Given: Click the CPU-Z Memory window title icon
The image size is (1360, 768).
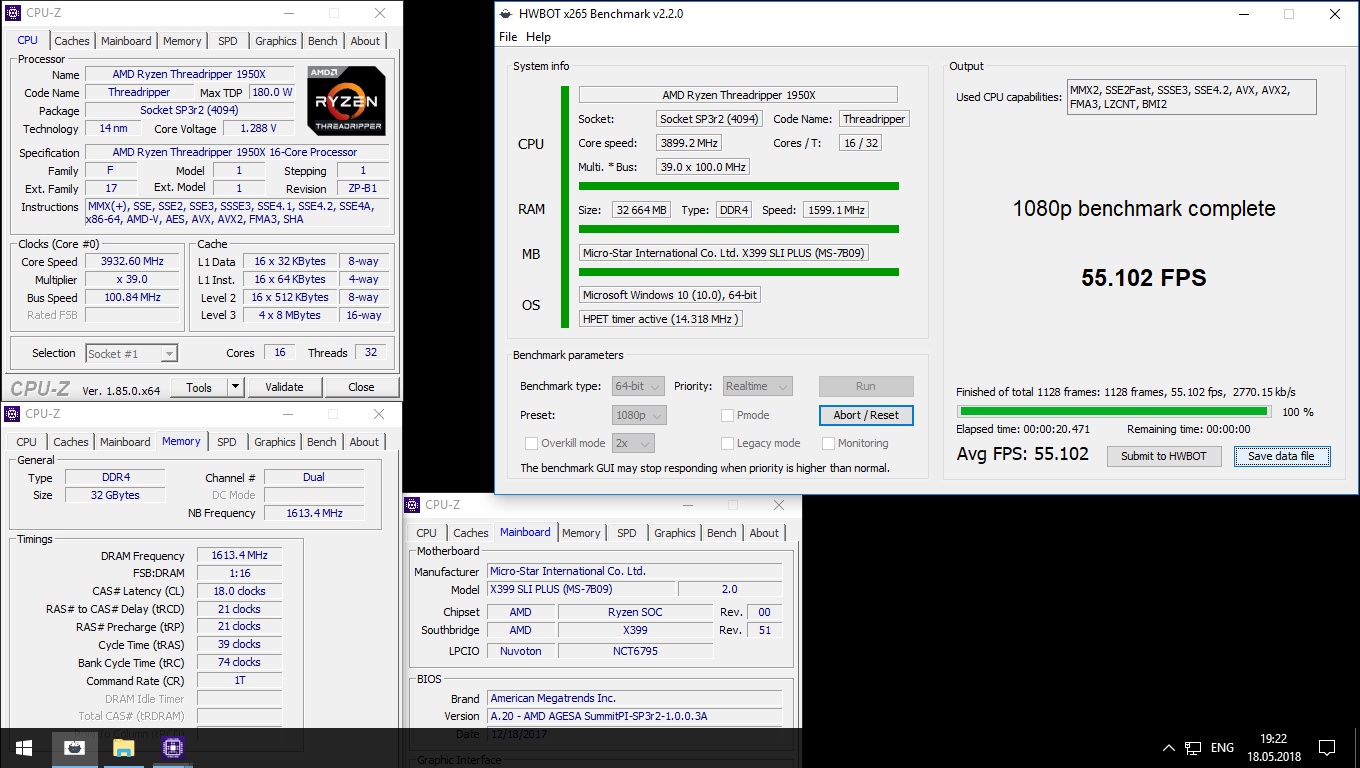Looking at the screenshot, I should coord(13,414).
